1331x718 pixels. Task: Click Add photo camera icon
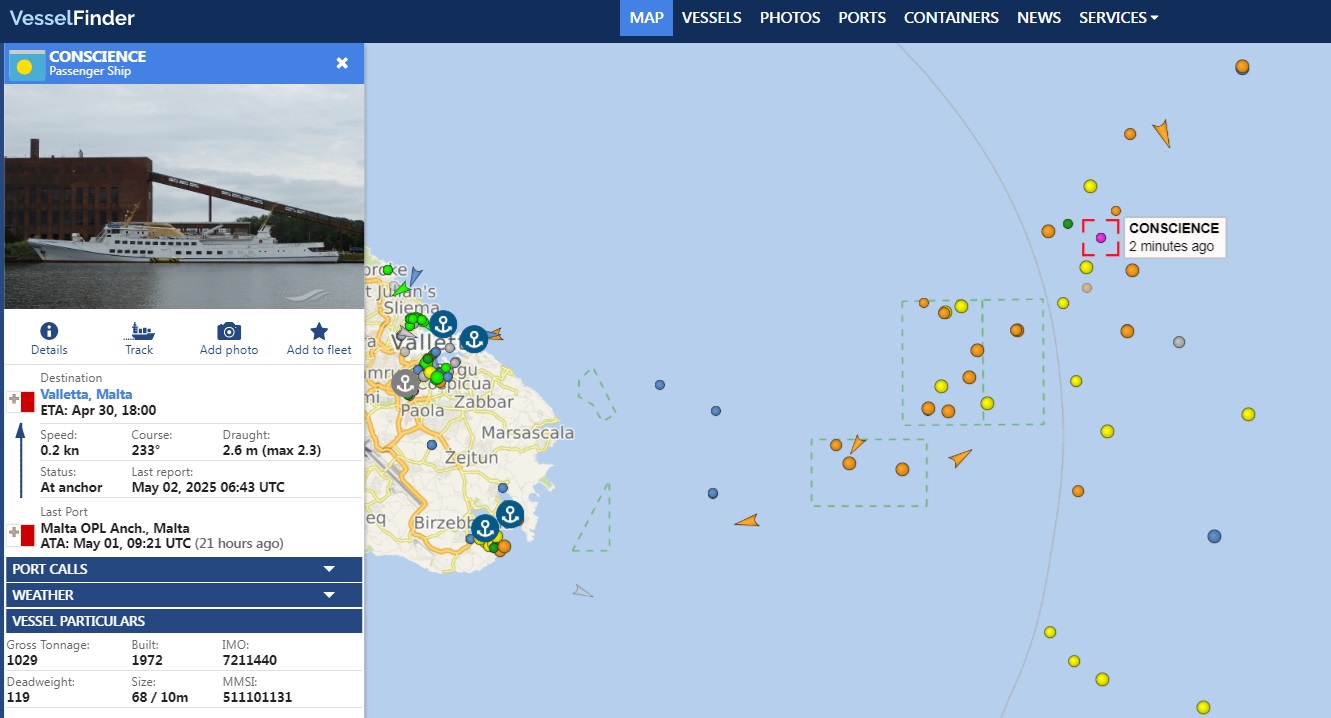229,333
